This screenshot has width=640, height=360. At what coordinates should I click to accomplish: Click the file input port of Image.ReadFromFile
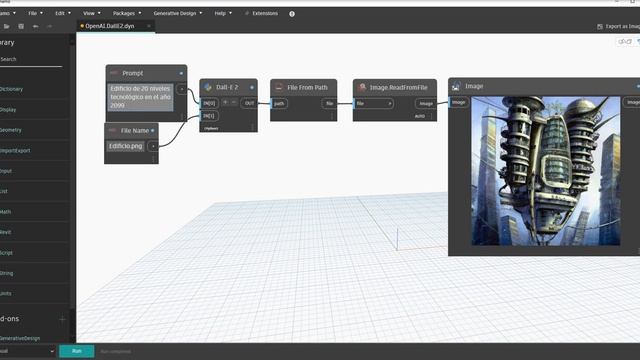click(x=373, y=104)
